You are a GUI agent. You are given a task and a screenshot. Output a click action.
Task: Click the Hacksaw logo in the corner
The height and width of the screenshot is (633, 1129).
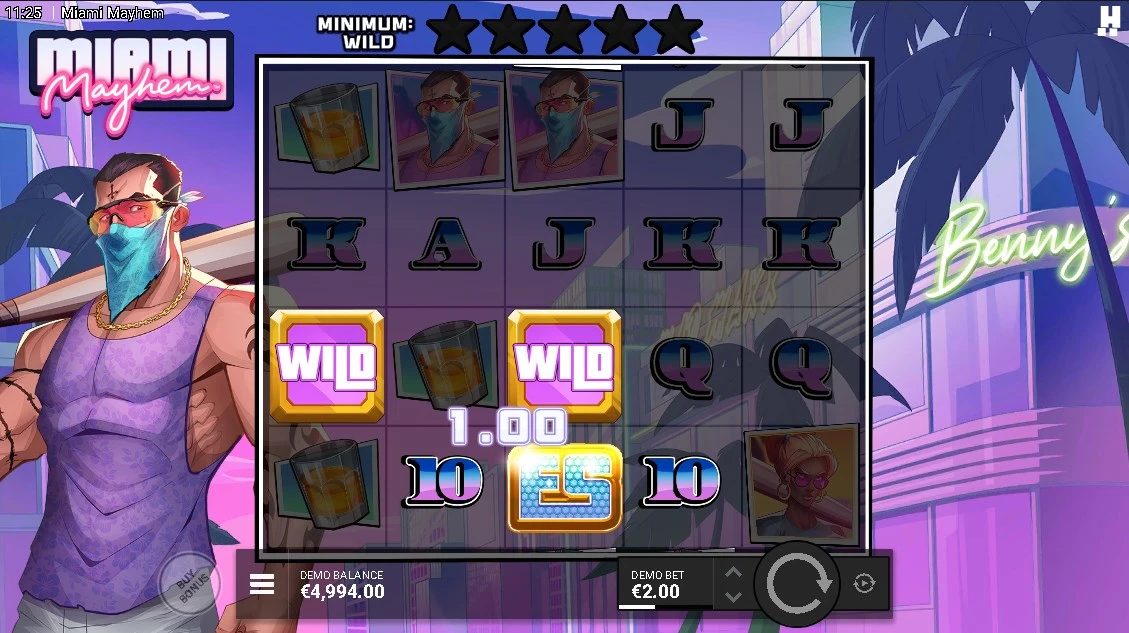pos(1110,20)
